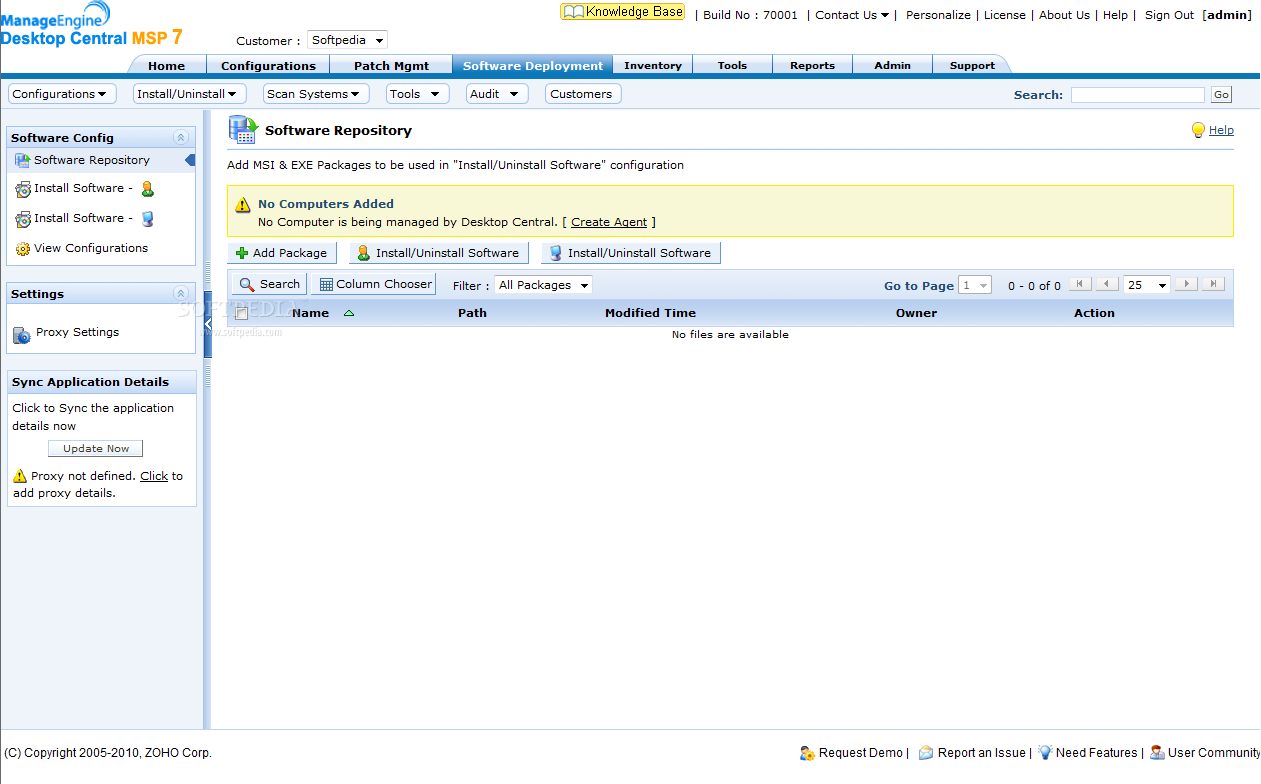Switch to the main Tools tab
1261x784 pixels.
coord(732,65)
